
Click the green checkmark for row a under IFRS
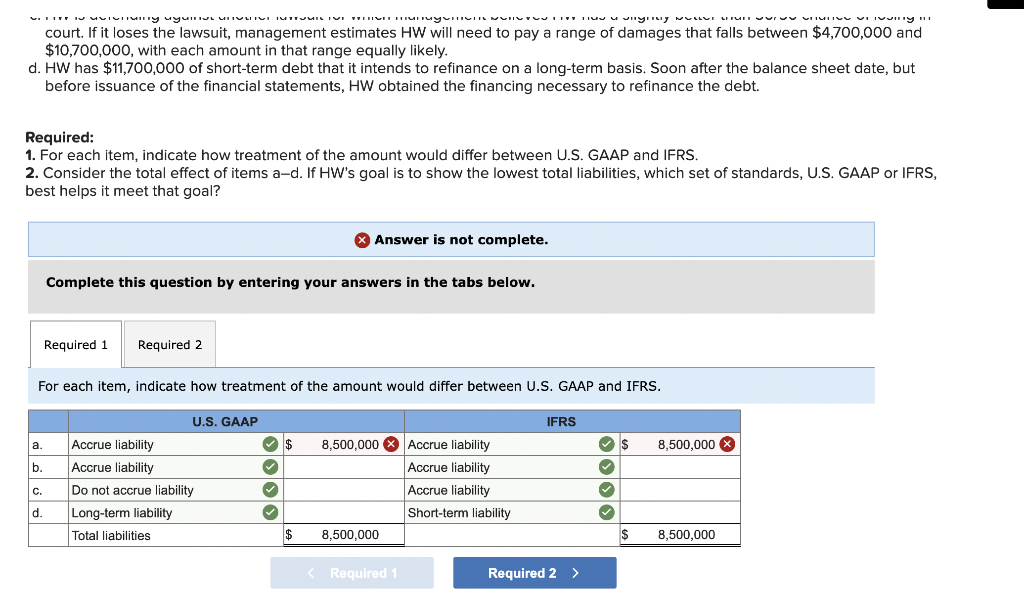click(605, 444)
